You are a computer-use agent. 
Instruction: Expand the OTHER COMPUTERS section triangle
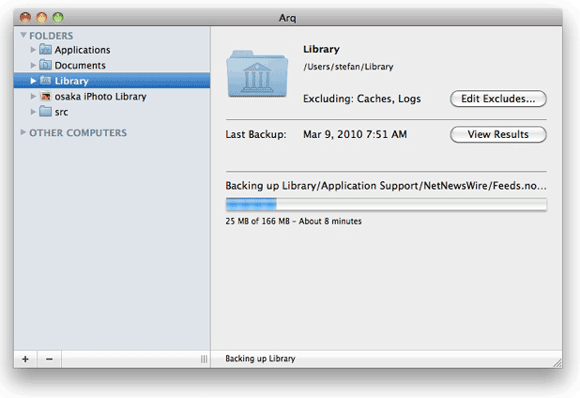pyautogui.click(x=23, y=132)
